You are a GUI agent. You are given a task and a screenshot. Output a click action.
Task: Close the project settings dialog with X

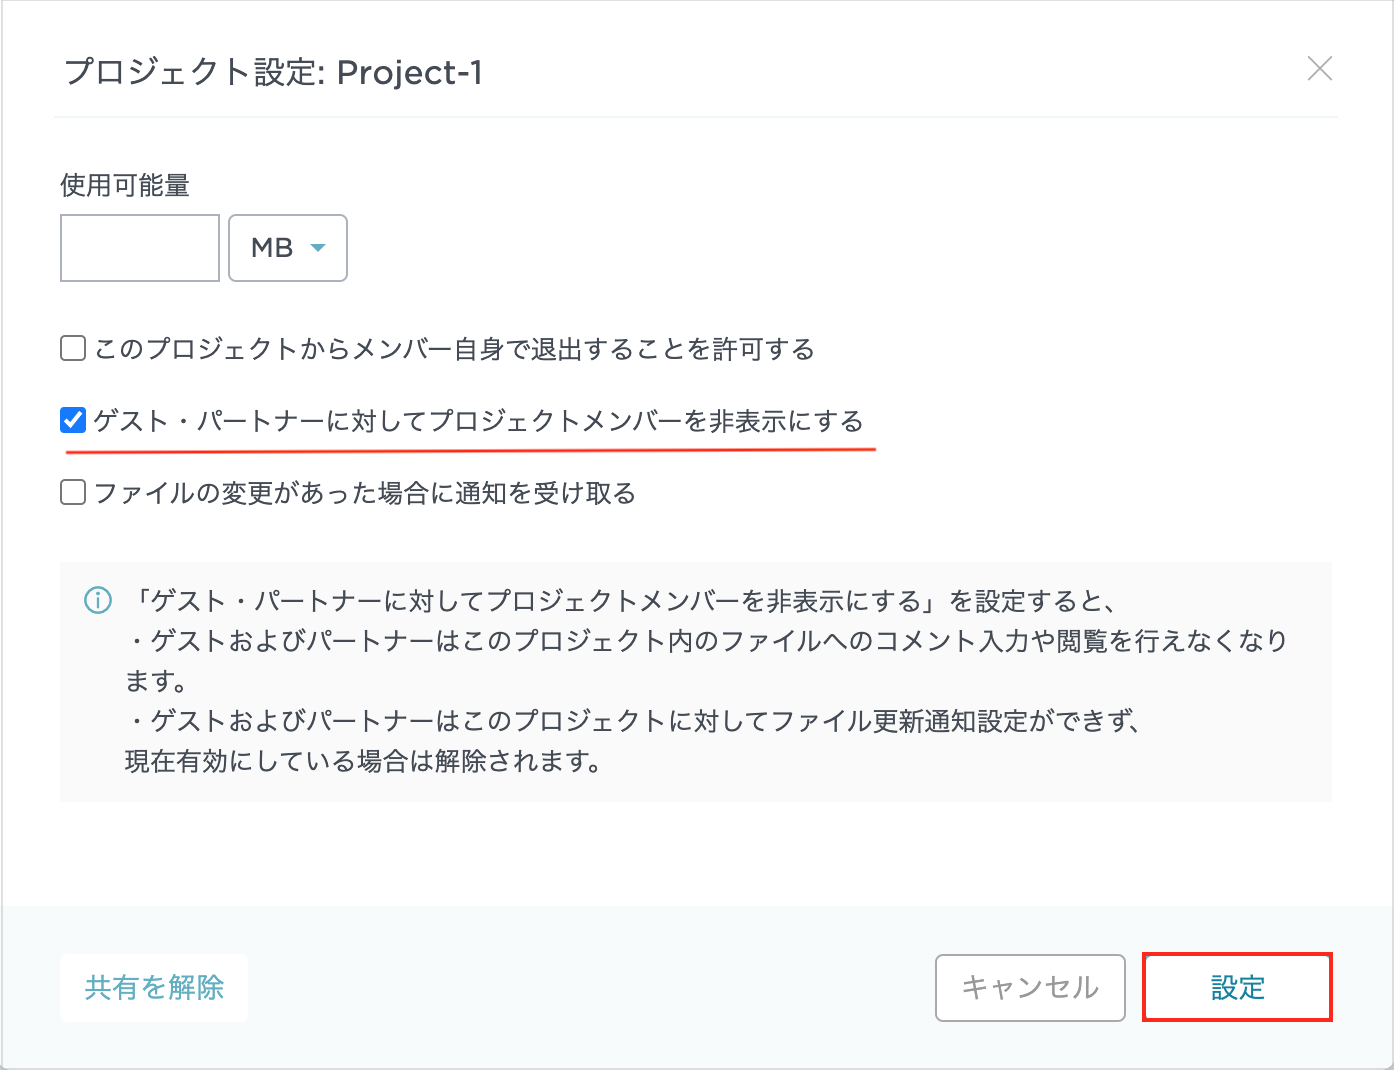tap(1320, 69)
